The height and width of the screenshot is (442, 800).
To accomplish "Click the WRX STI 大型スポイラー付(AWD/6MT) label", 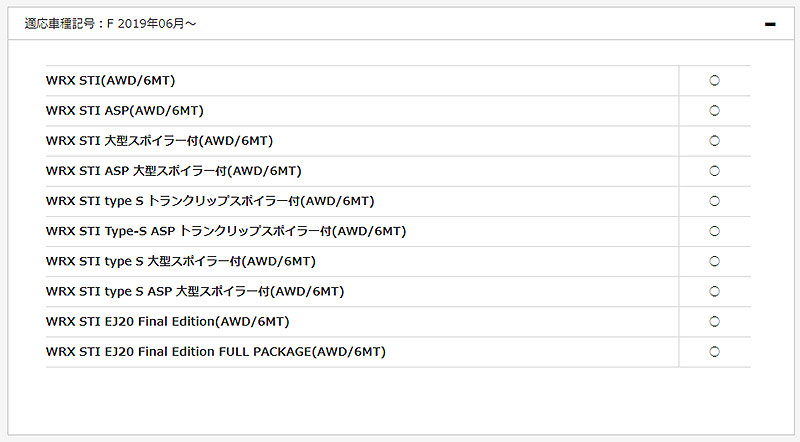I will point(160,141).
